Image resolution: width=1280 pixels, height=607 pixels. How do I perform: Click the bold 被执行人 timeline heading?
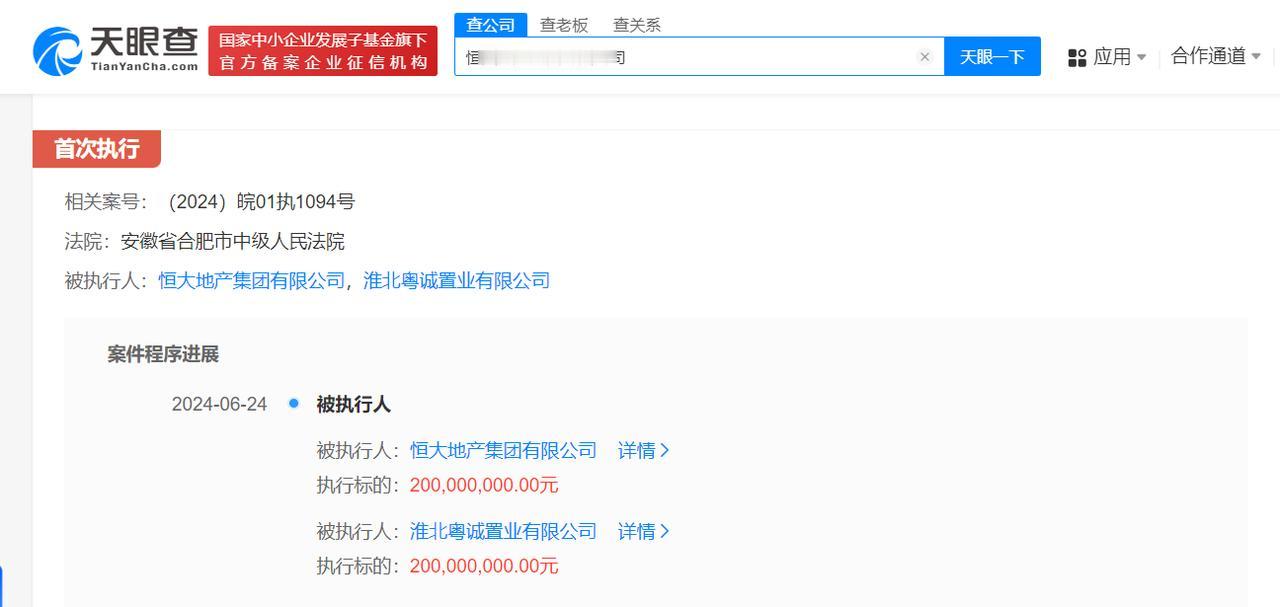coord(353,404)
